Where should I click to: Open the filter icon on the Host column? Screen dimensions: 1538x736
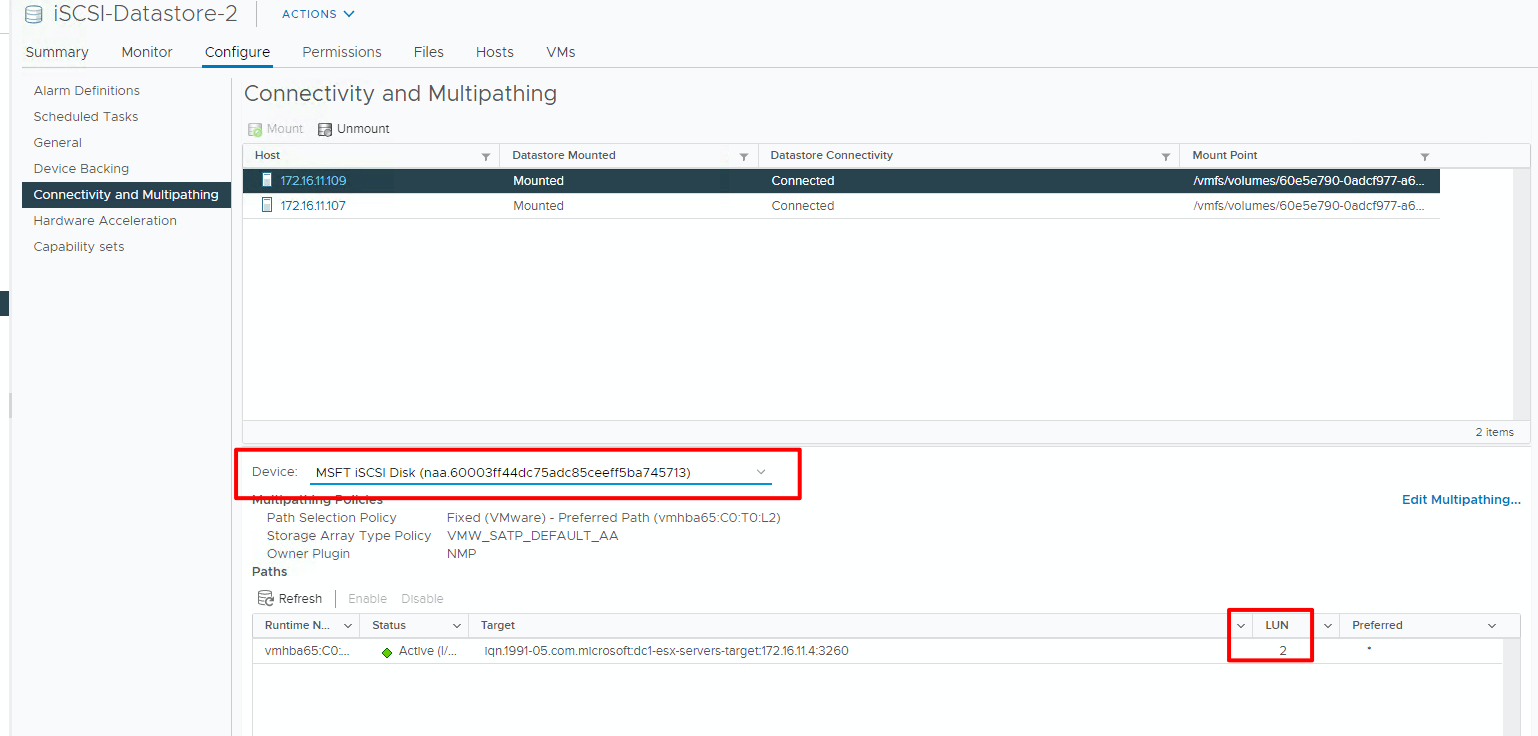pos(486,155)
